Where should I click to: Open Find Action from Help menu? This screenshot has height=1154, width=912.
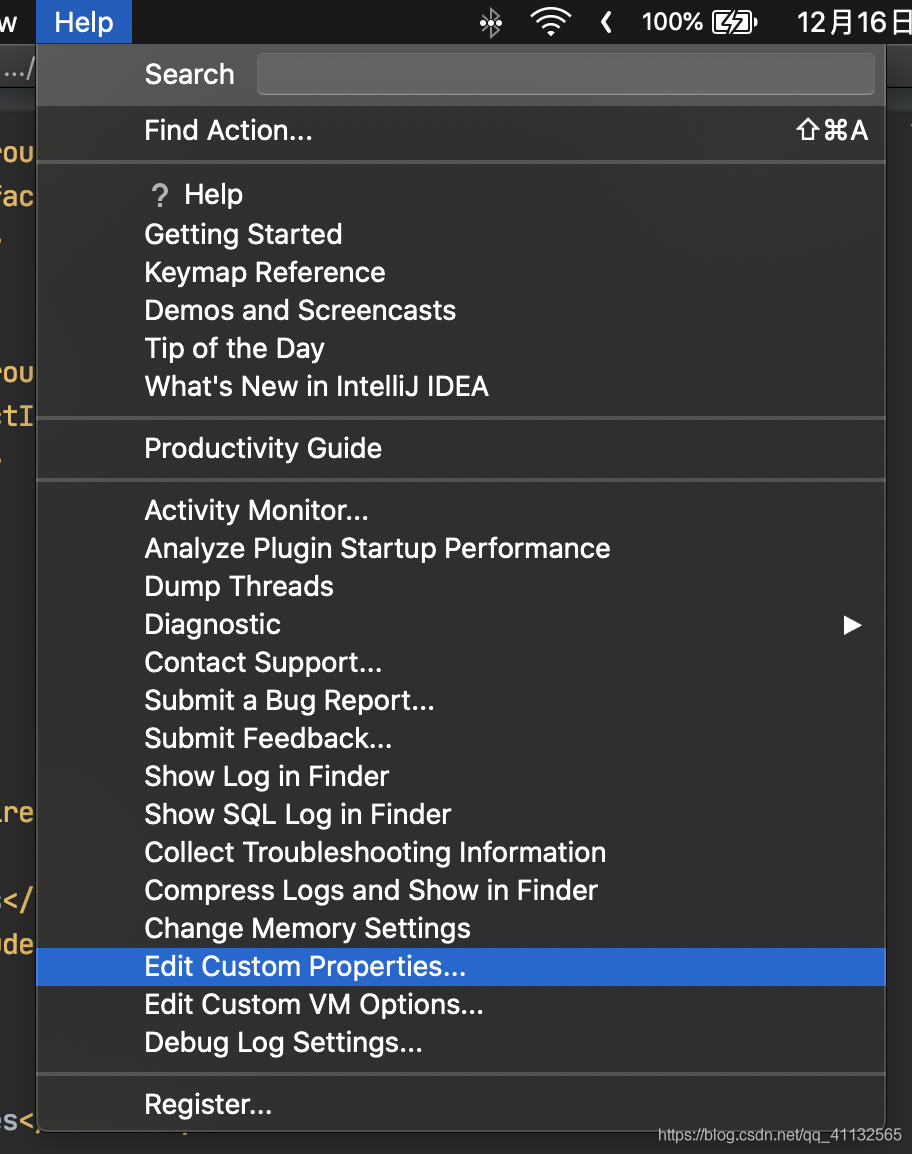pos(229,130)
